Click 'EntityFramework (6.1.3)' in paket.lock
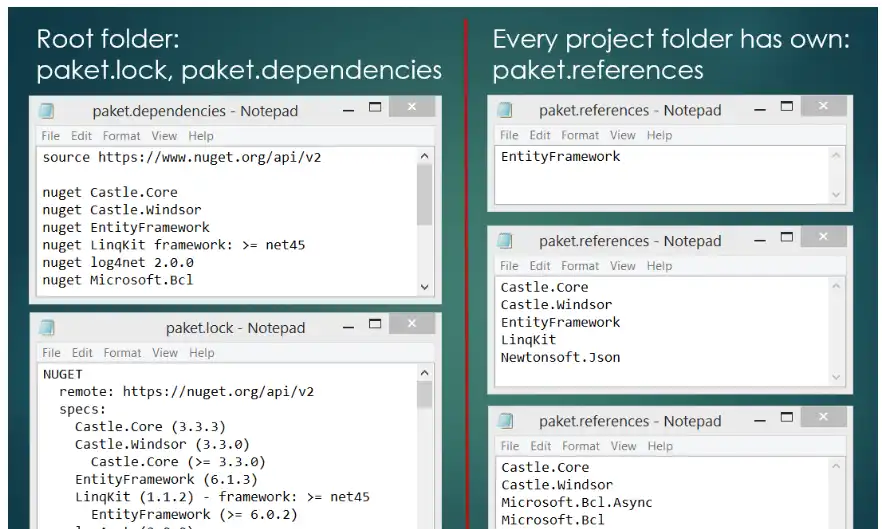The height and width of the screenshot is (529, 882). pyautogui.click(x=166, y=479)
